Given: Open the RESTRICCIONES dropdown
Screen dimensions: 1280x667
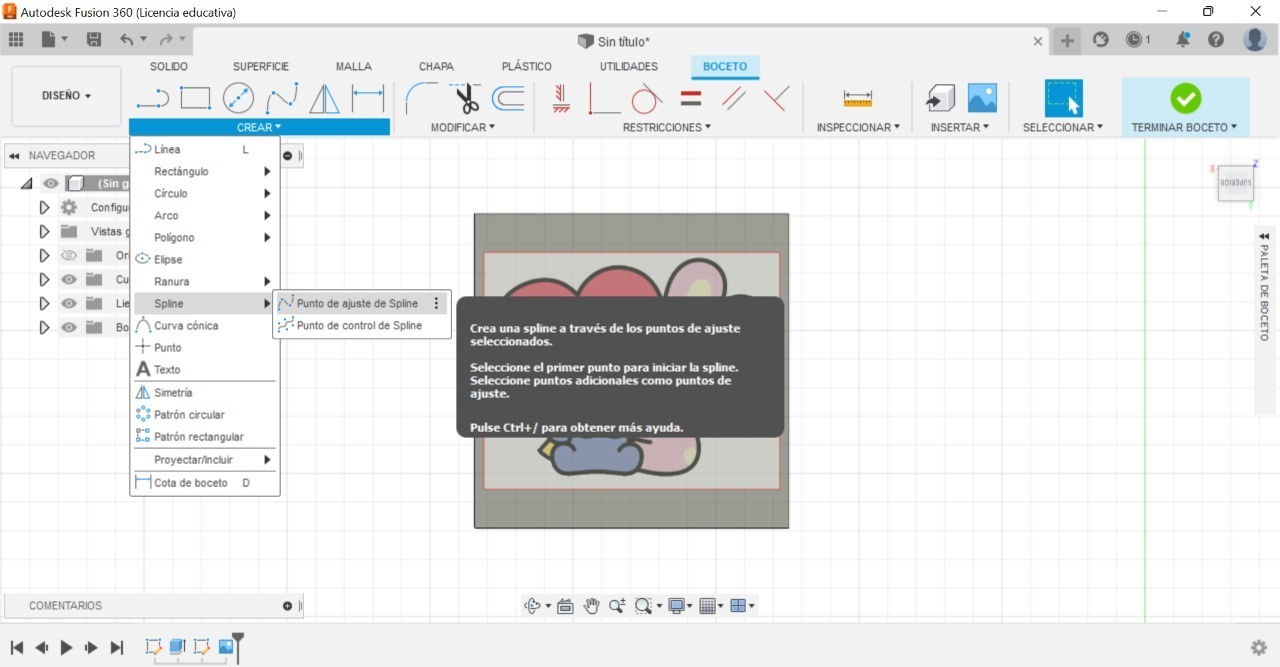Looking at the screenshot, I should pos(667,127).
